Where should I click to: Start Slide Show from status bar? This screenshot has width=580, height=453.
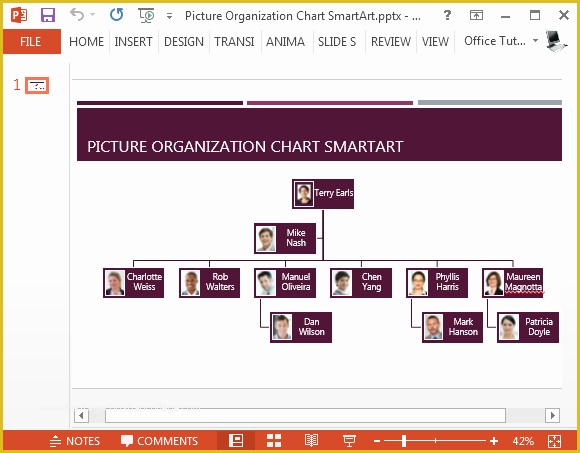pos(349,441)
